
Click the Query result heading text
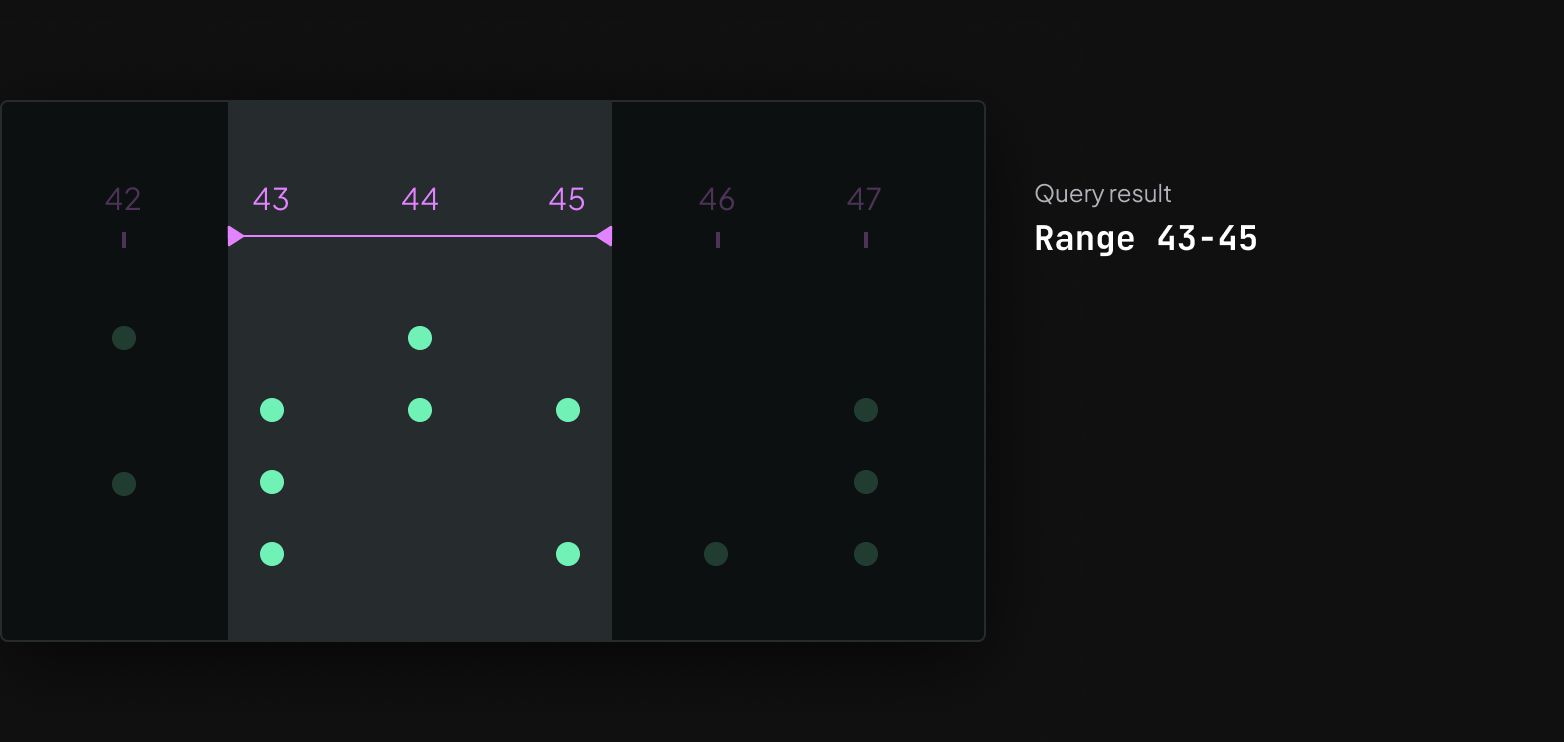[1102, 194]
